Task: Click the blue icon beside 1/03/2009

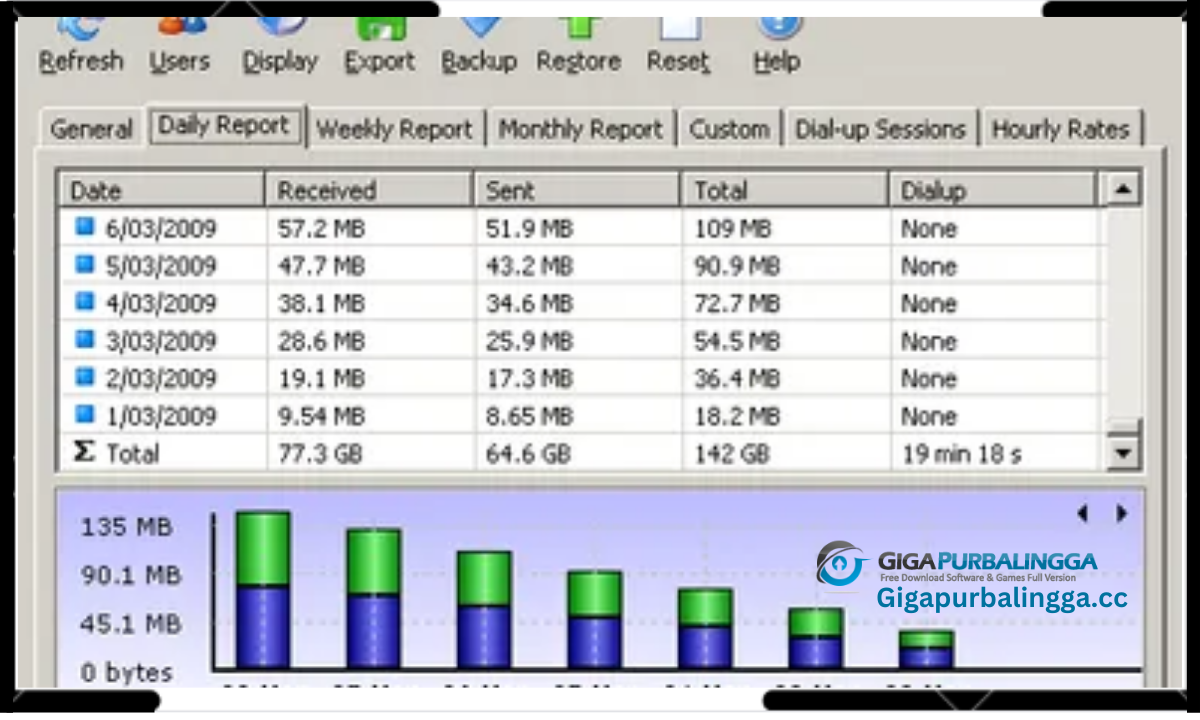Action: [x=85, y=414]
